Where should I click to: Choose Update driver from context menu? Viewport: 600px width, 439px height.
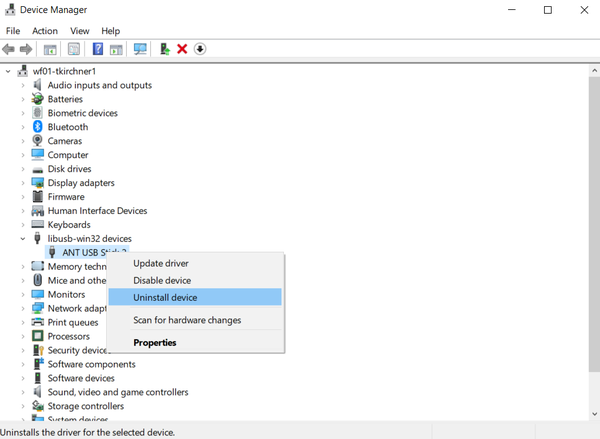195,263
